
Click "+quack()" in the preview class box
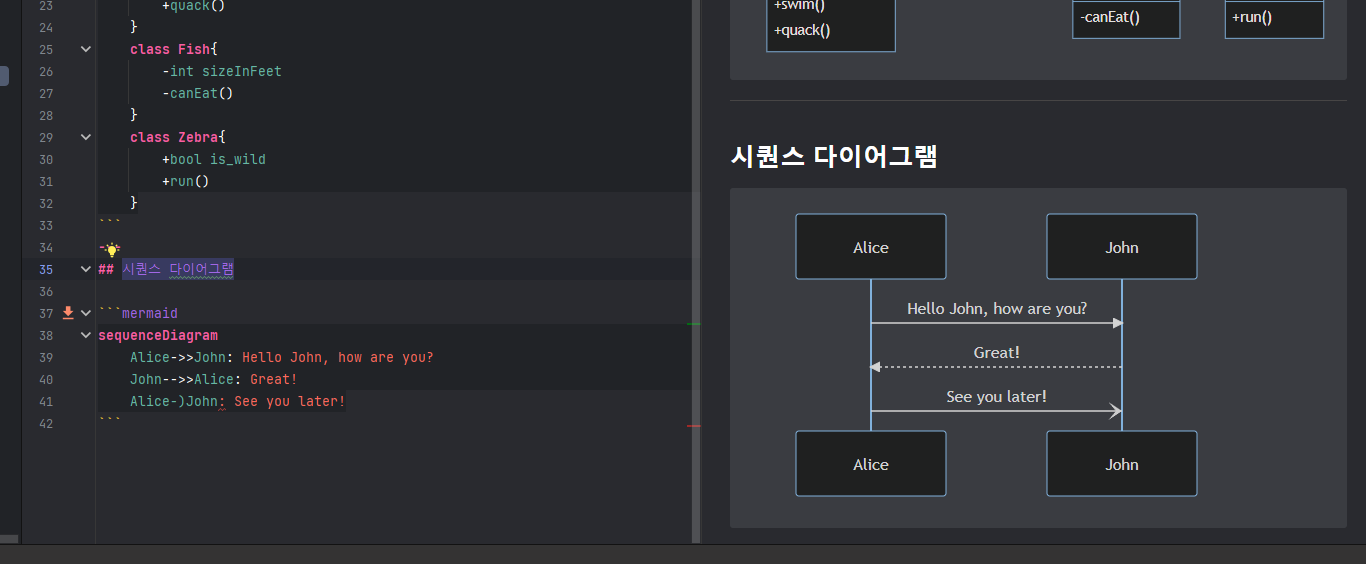[x=802, y=30]
